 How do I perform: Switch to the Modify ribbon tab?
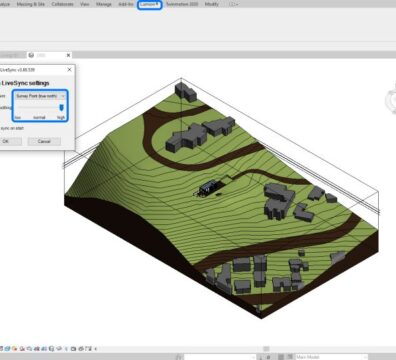(x=212, y=4)
